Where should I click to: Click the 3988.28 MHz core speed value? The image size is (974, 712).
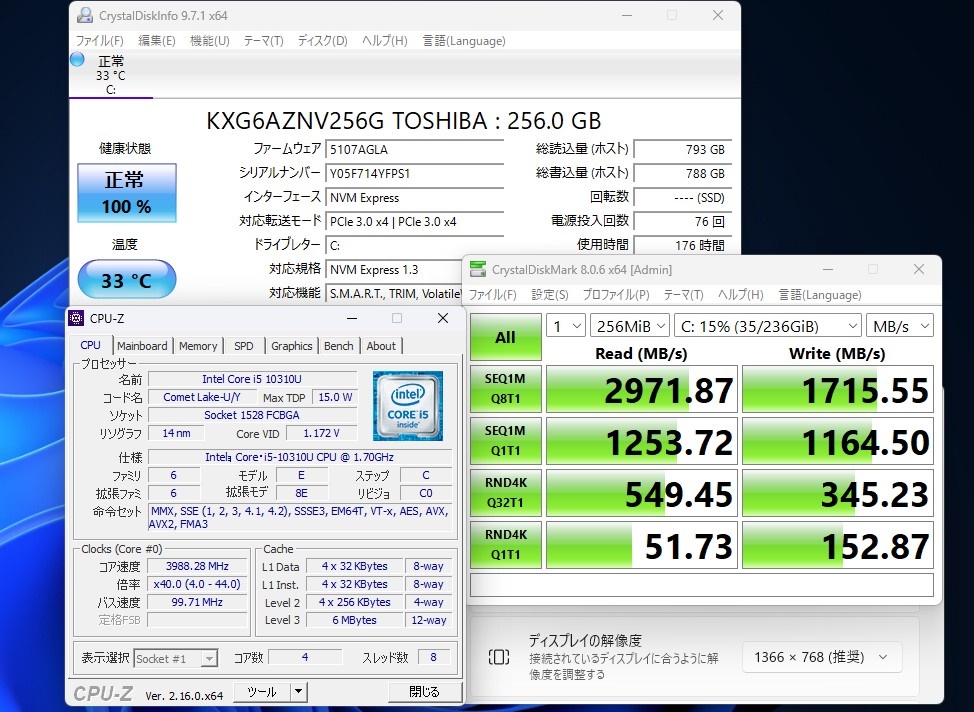[198, 566]
